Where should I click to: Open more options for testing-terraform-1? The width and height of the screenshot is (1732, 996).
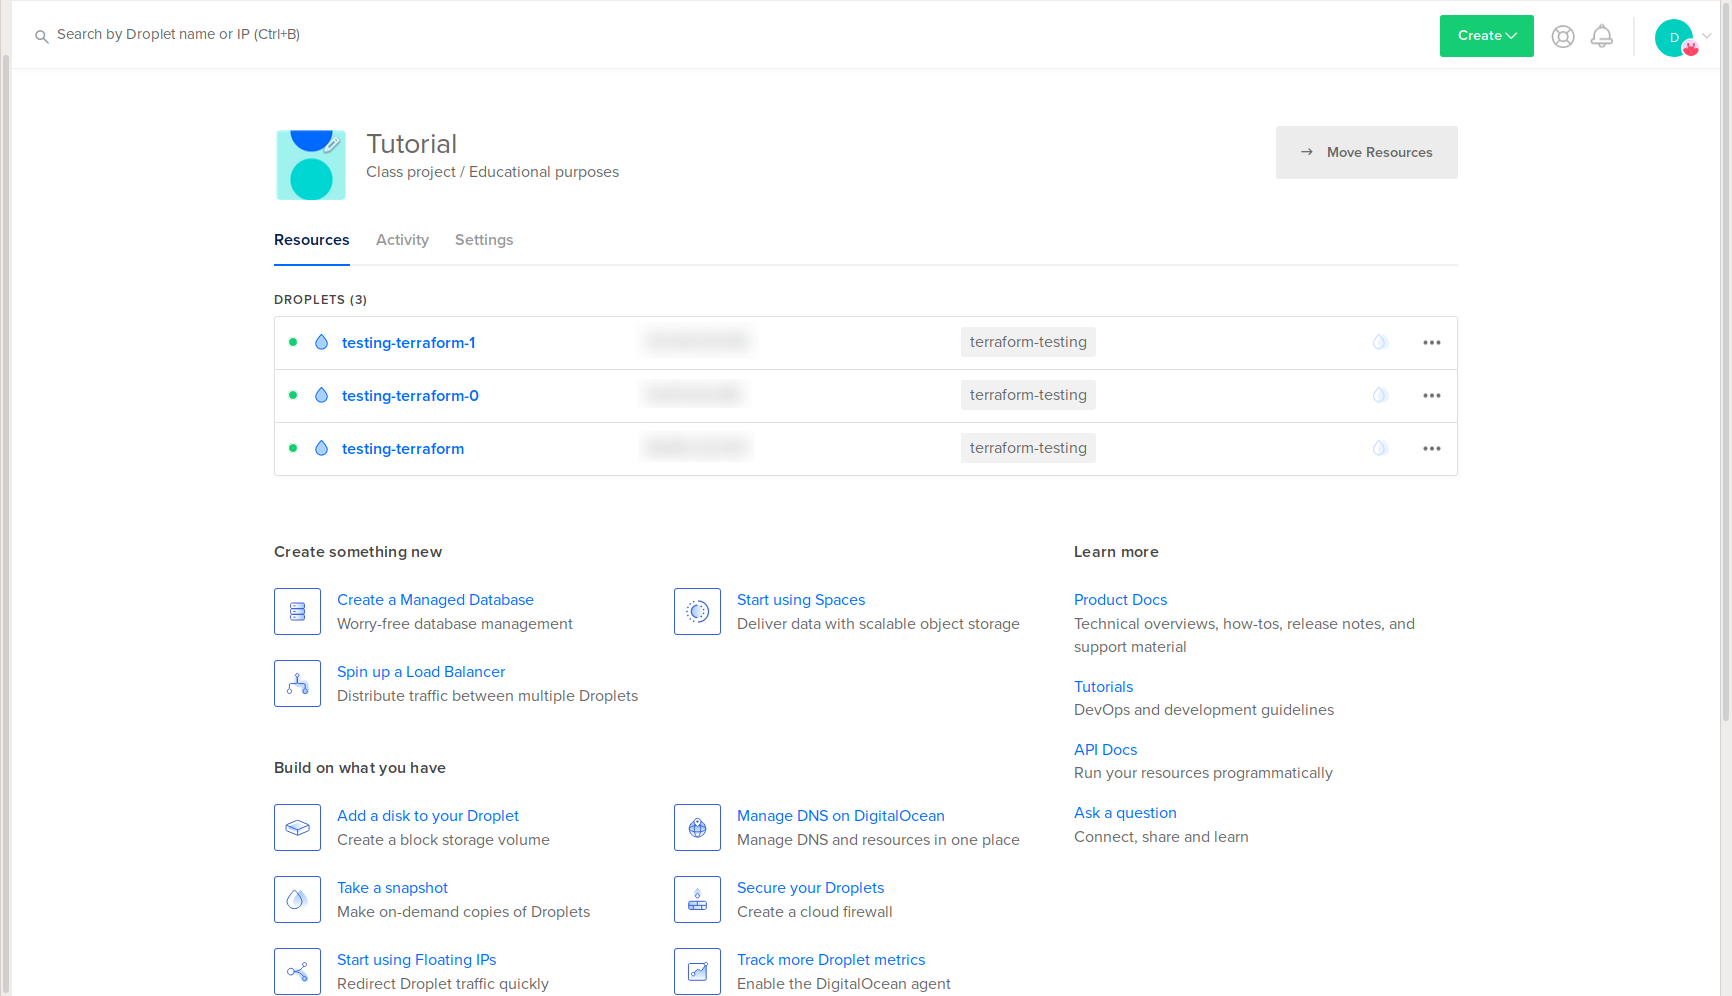tap(1432, 342)
